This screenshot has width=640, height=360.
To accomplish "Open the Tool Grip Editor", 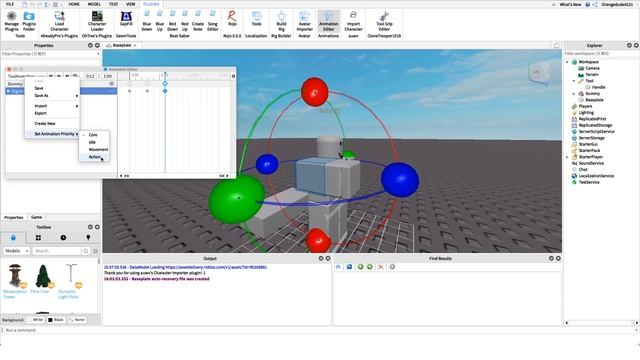I will pos(384,21).
